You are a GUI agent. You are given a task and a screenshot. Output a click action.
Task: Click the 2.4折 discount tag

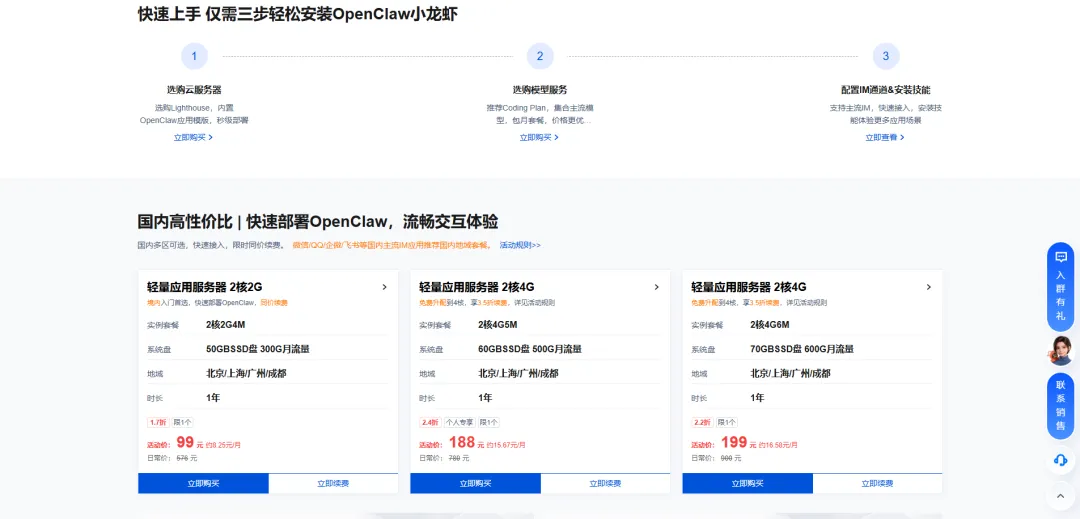click(430, 422)
